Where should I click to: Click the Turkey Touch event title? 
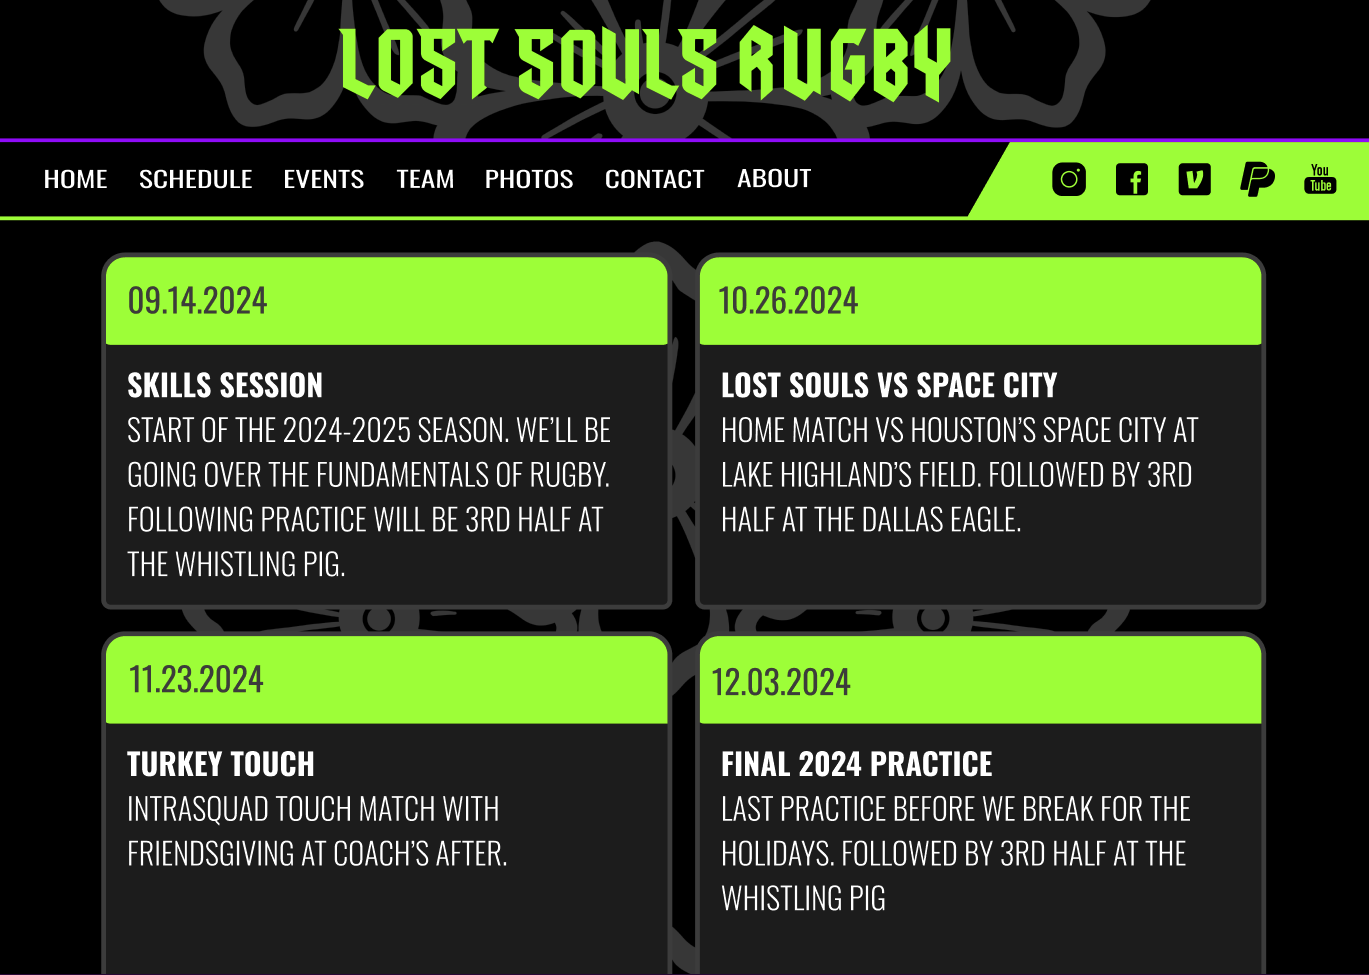tap(221, 765)
